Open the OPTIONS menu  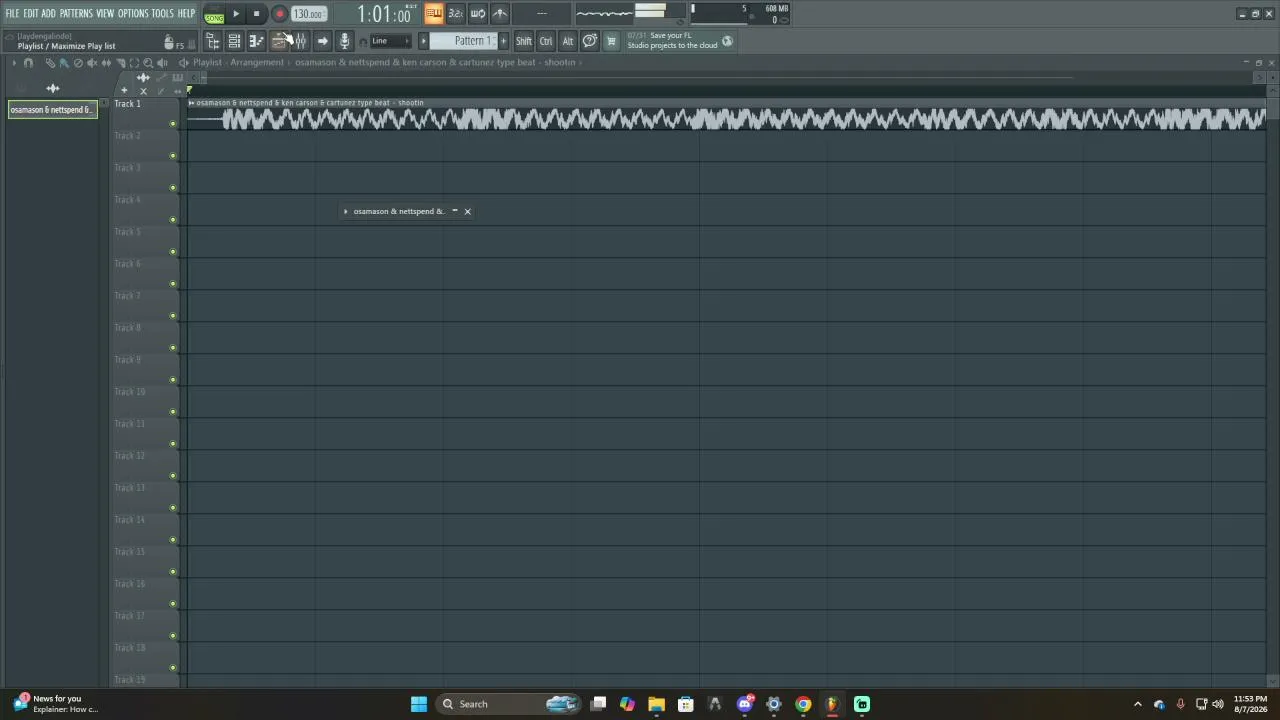tap(133, 13)
